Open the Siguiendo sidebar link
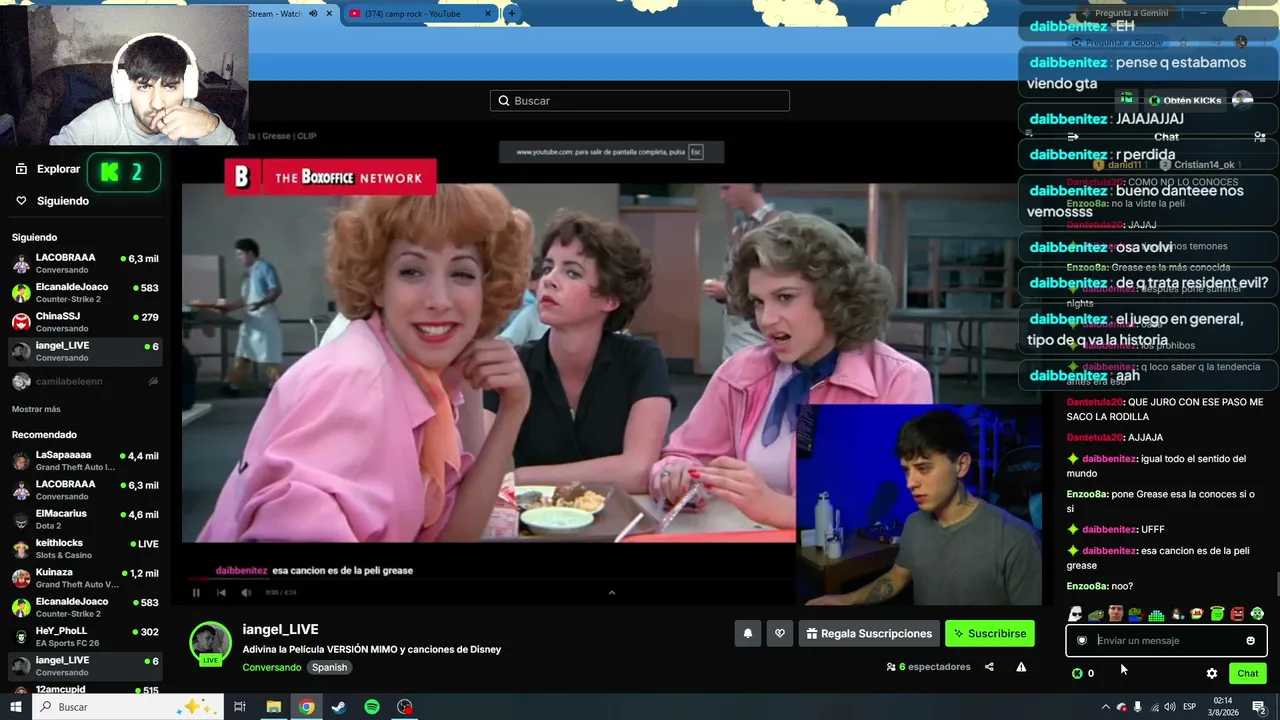 [52, 201]
